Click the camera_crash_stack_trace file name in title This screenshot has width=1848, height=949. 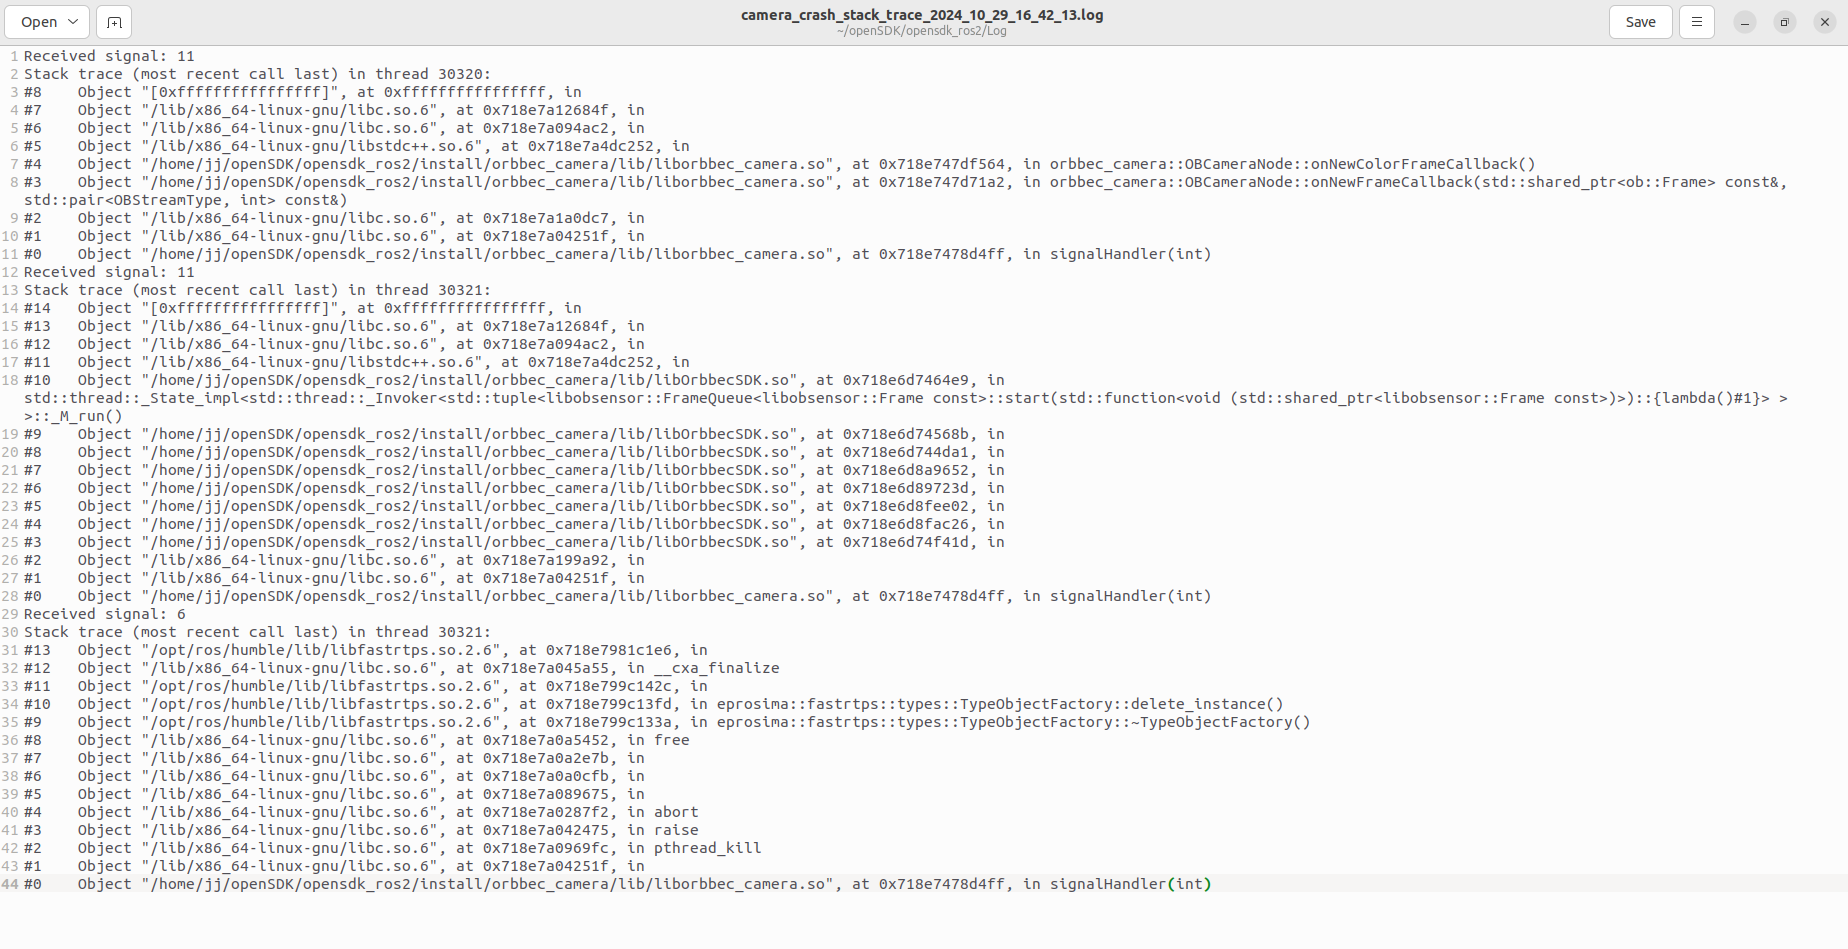[921, 15]
